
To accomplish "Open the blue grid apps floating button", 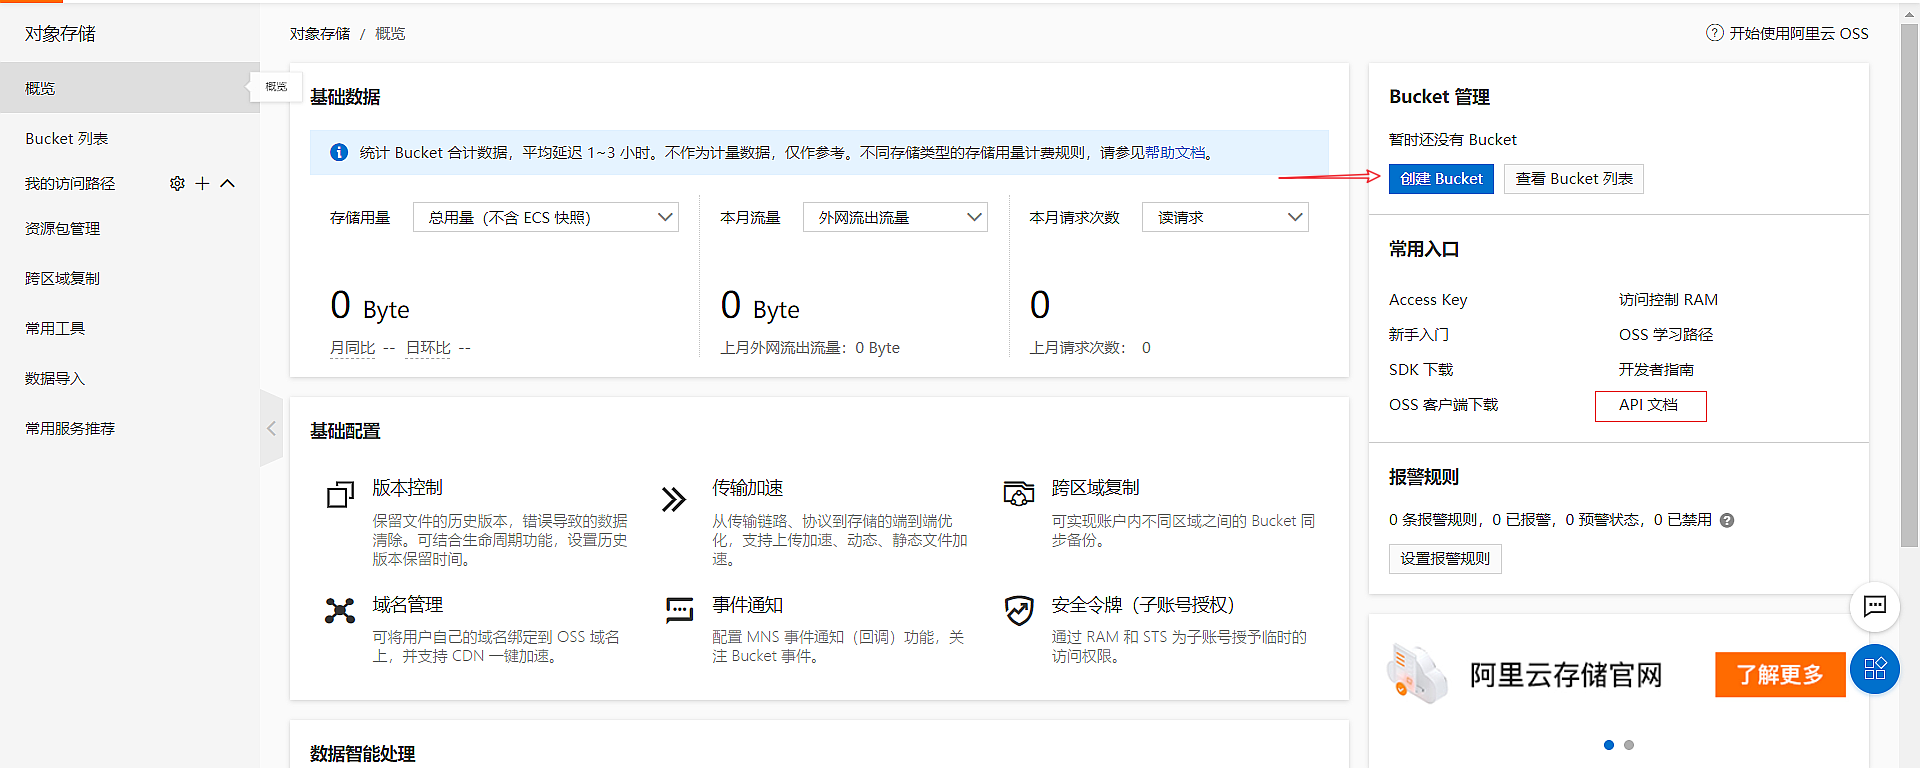I will click(x=1875, y=669).
